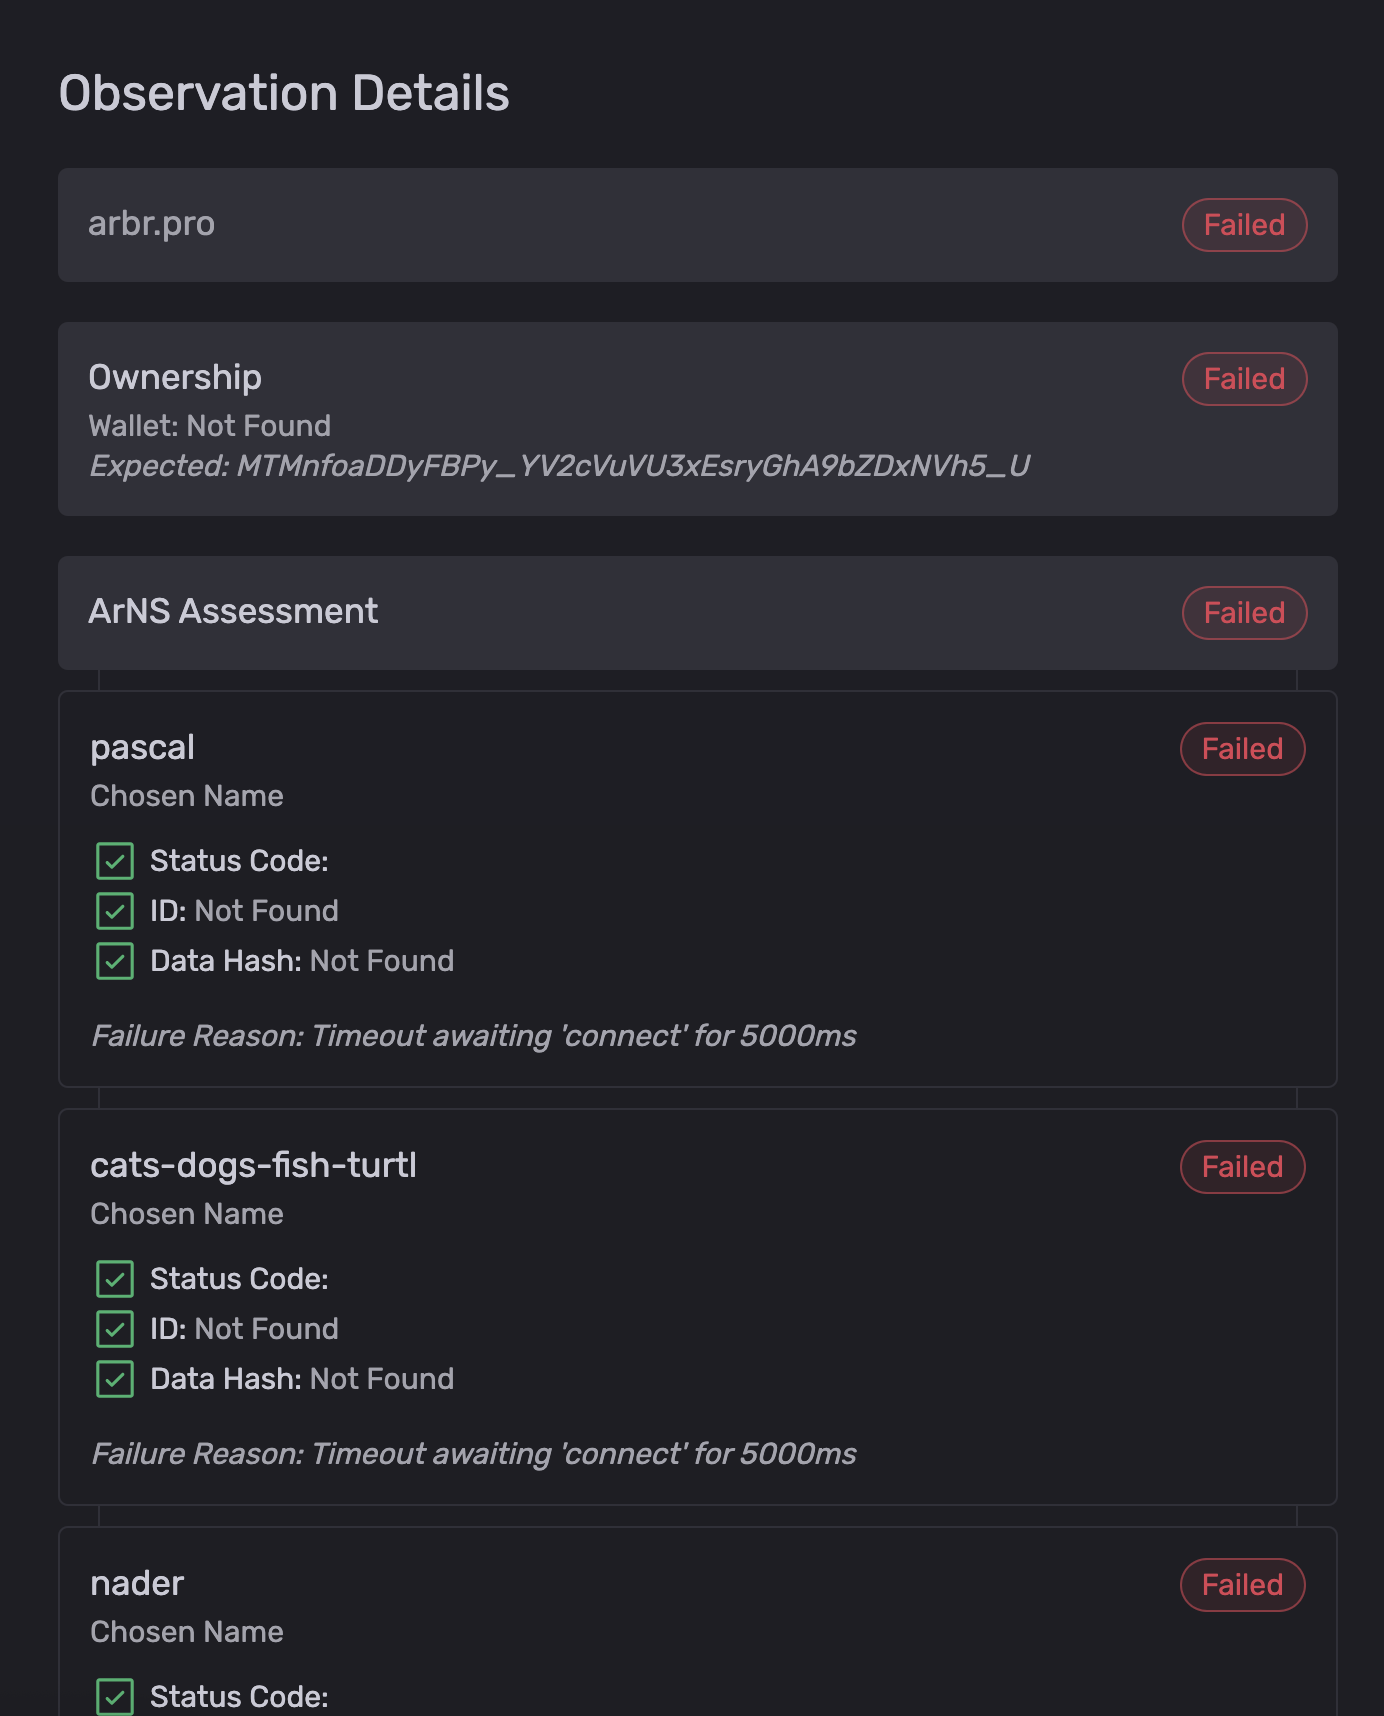Click the Failed badge for nader
This screenshot has width=1384, height=1716.
pos(1242,1585)
